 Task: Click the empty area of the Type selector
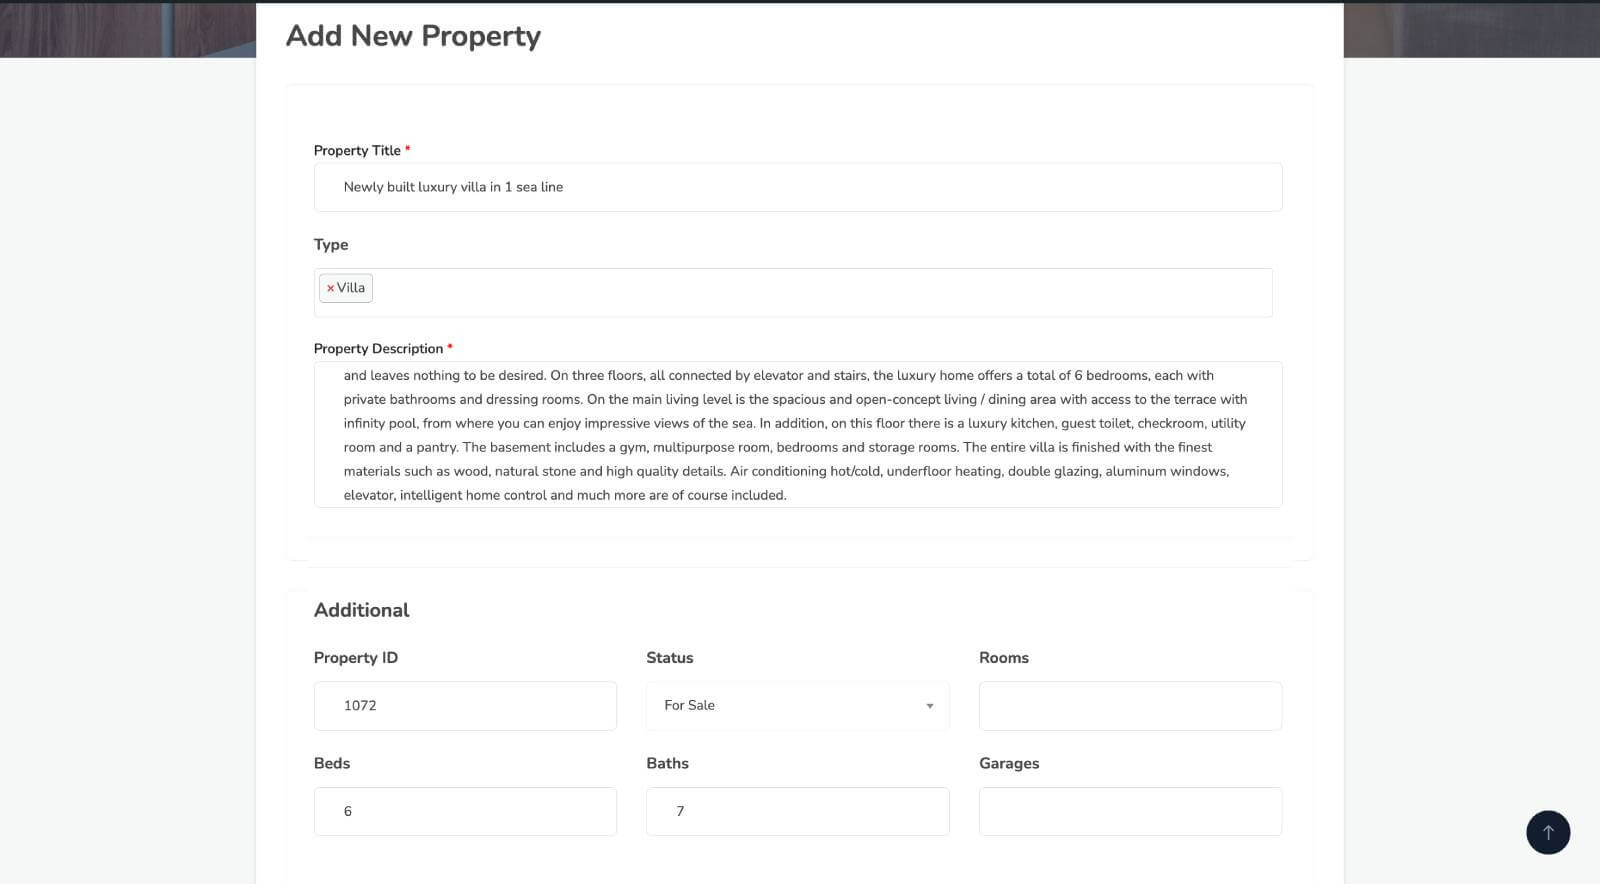(x=820, y=292)
